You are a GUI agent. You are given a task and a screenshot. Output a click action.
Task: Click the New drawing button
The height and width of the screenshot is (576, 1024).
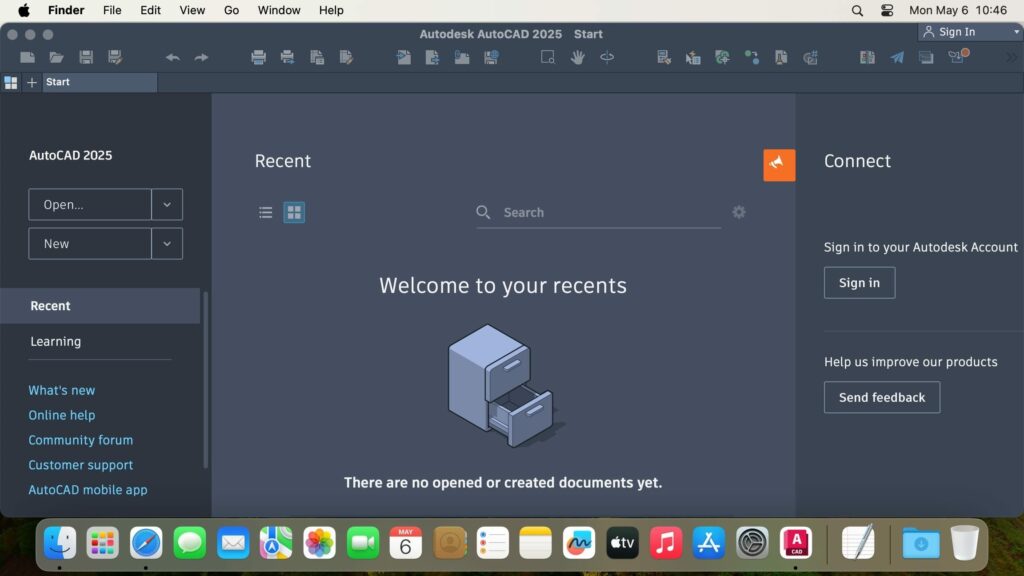coord(90,244)
